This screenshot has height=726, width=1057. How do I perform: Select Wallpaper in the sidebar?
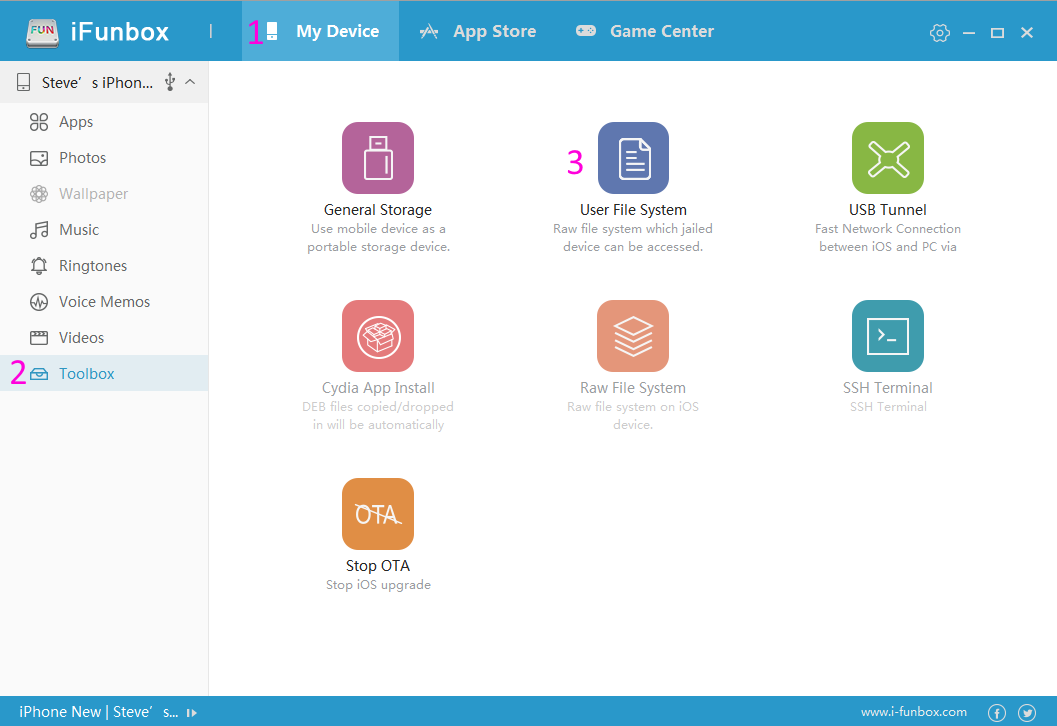pos(104,193)
